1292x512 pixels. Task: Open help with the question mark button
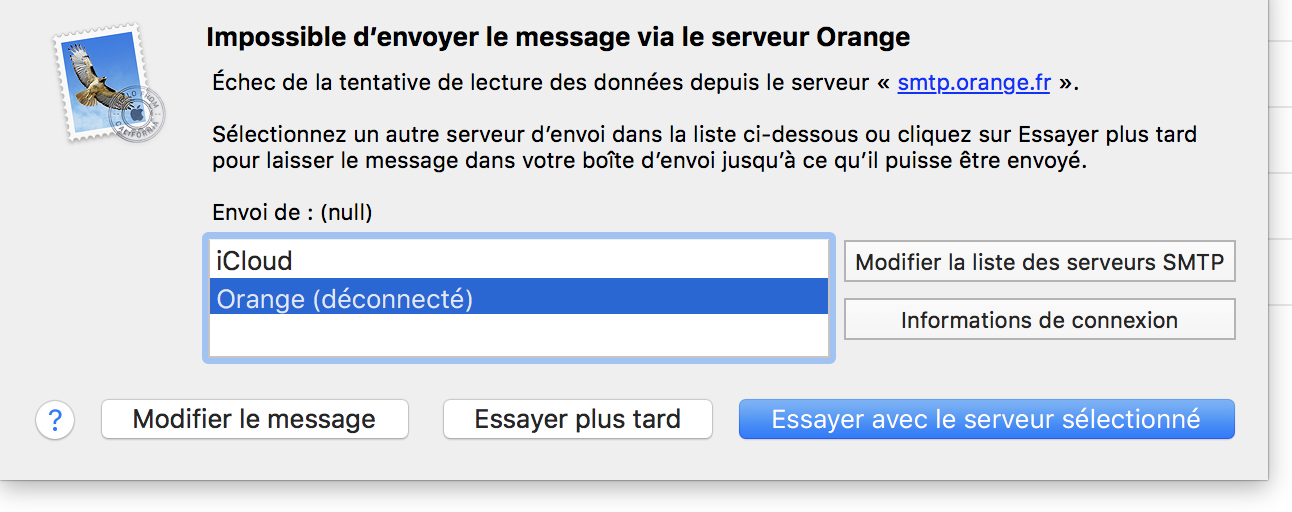click(55, 421)
